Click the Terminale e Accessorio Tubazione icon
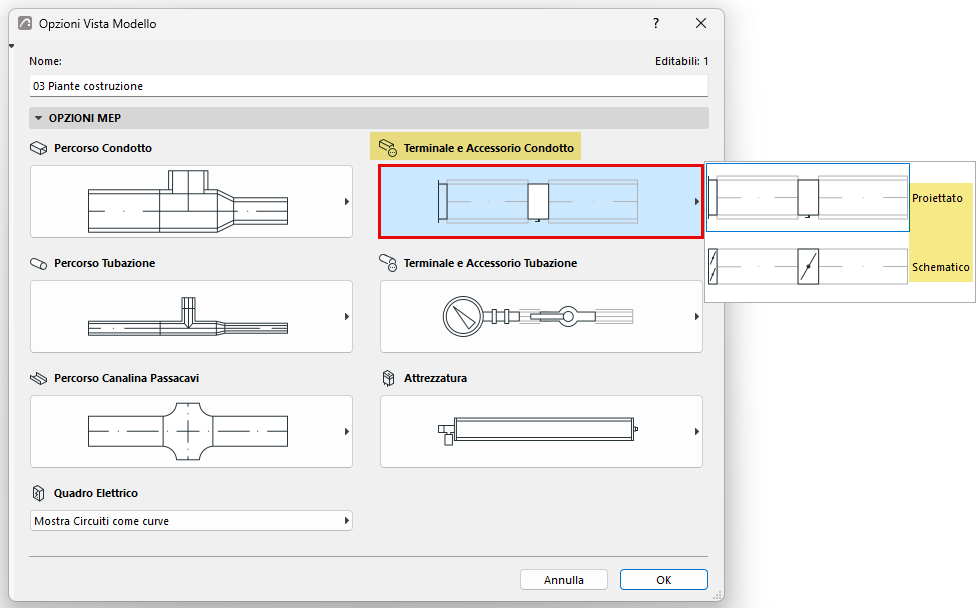This screenshot has width=980, height=608. point(388,263)
